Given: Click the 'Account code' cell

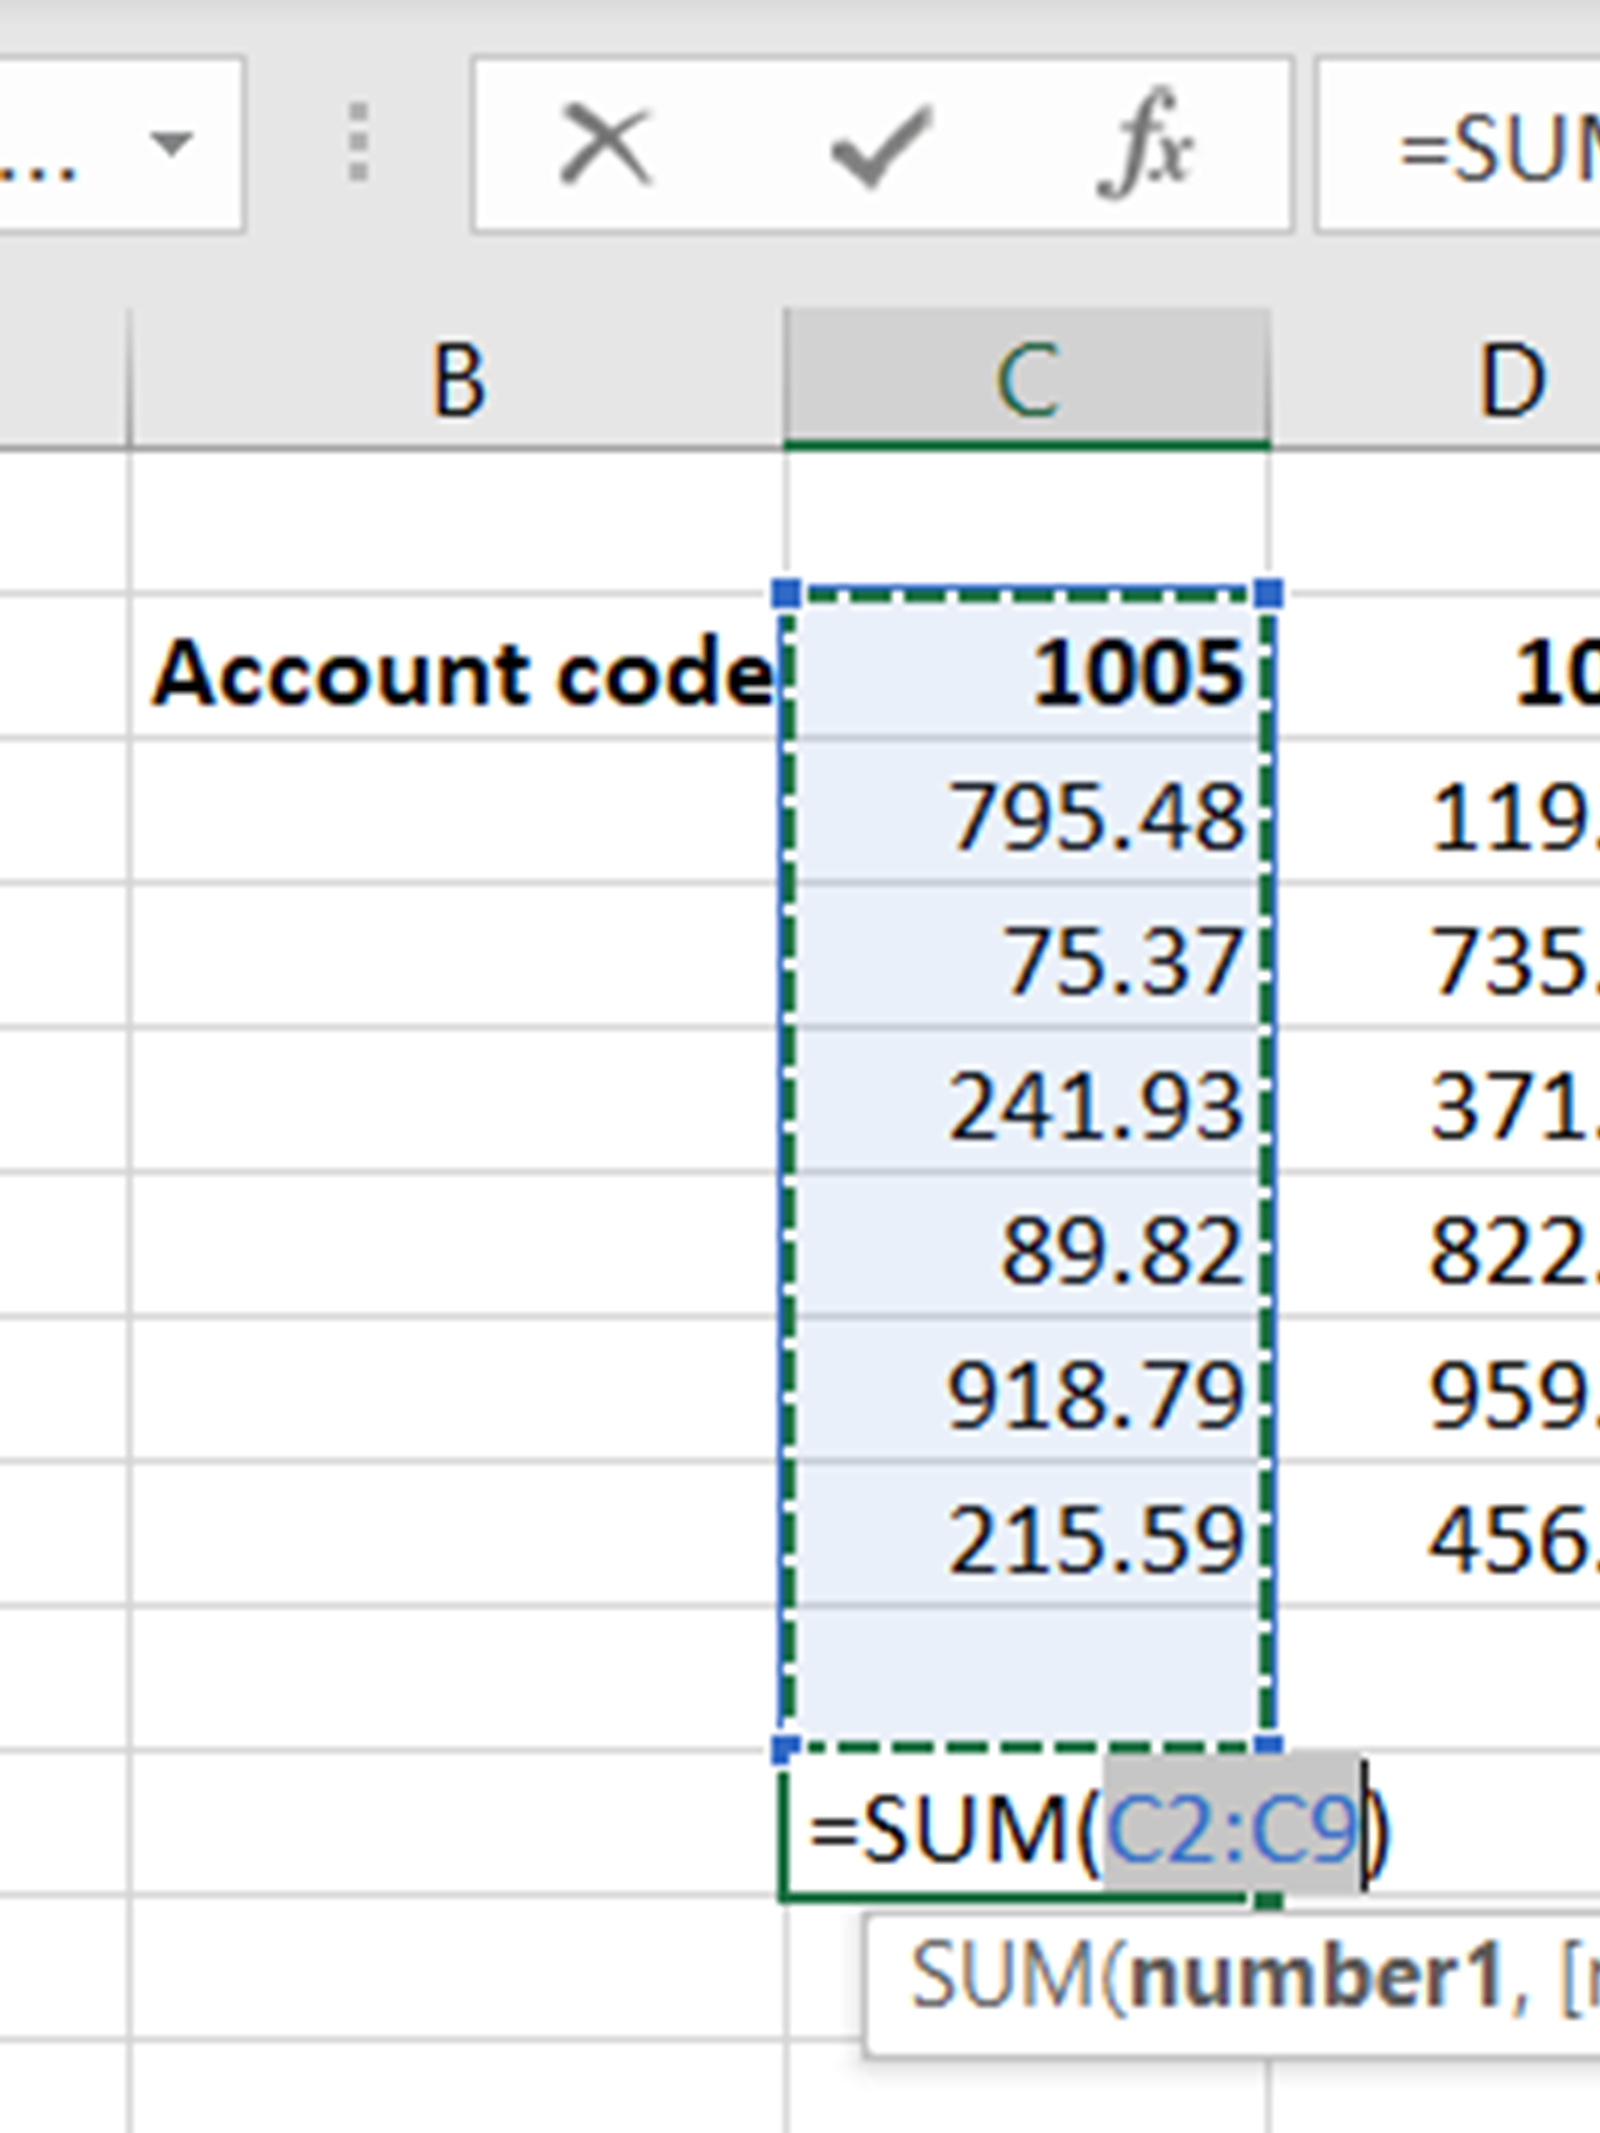Looking at the screenshot, I should 457,672.
